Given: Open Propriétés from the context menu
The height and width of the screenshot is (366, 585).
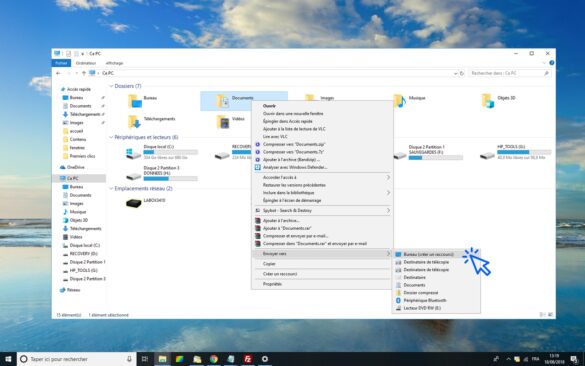Looking at the screenshot, I should (x=272, y=284).
